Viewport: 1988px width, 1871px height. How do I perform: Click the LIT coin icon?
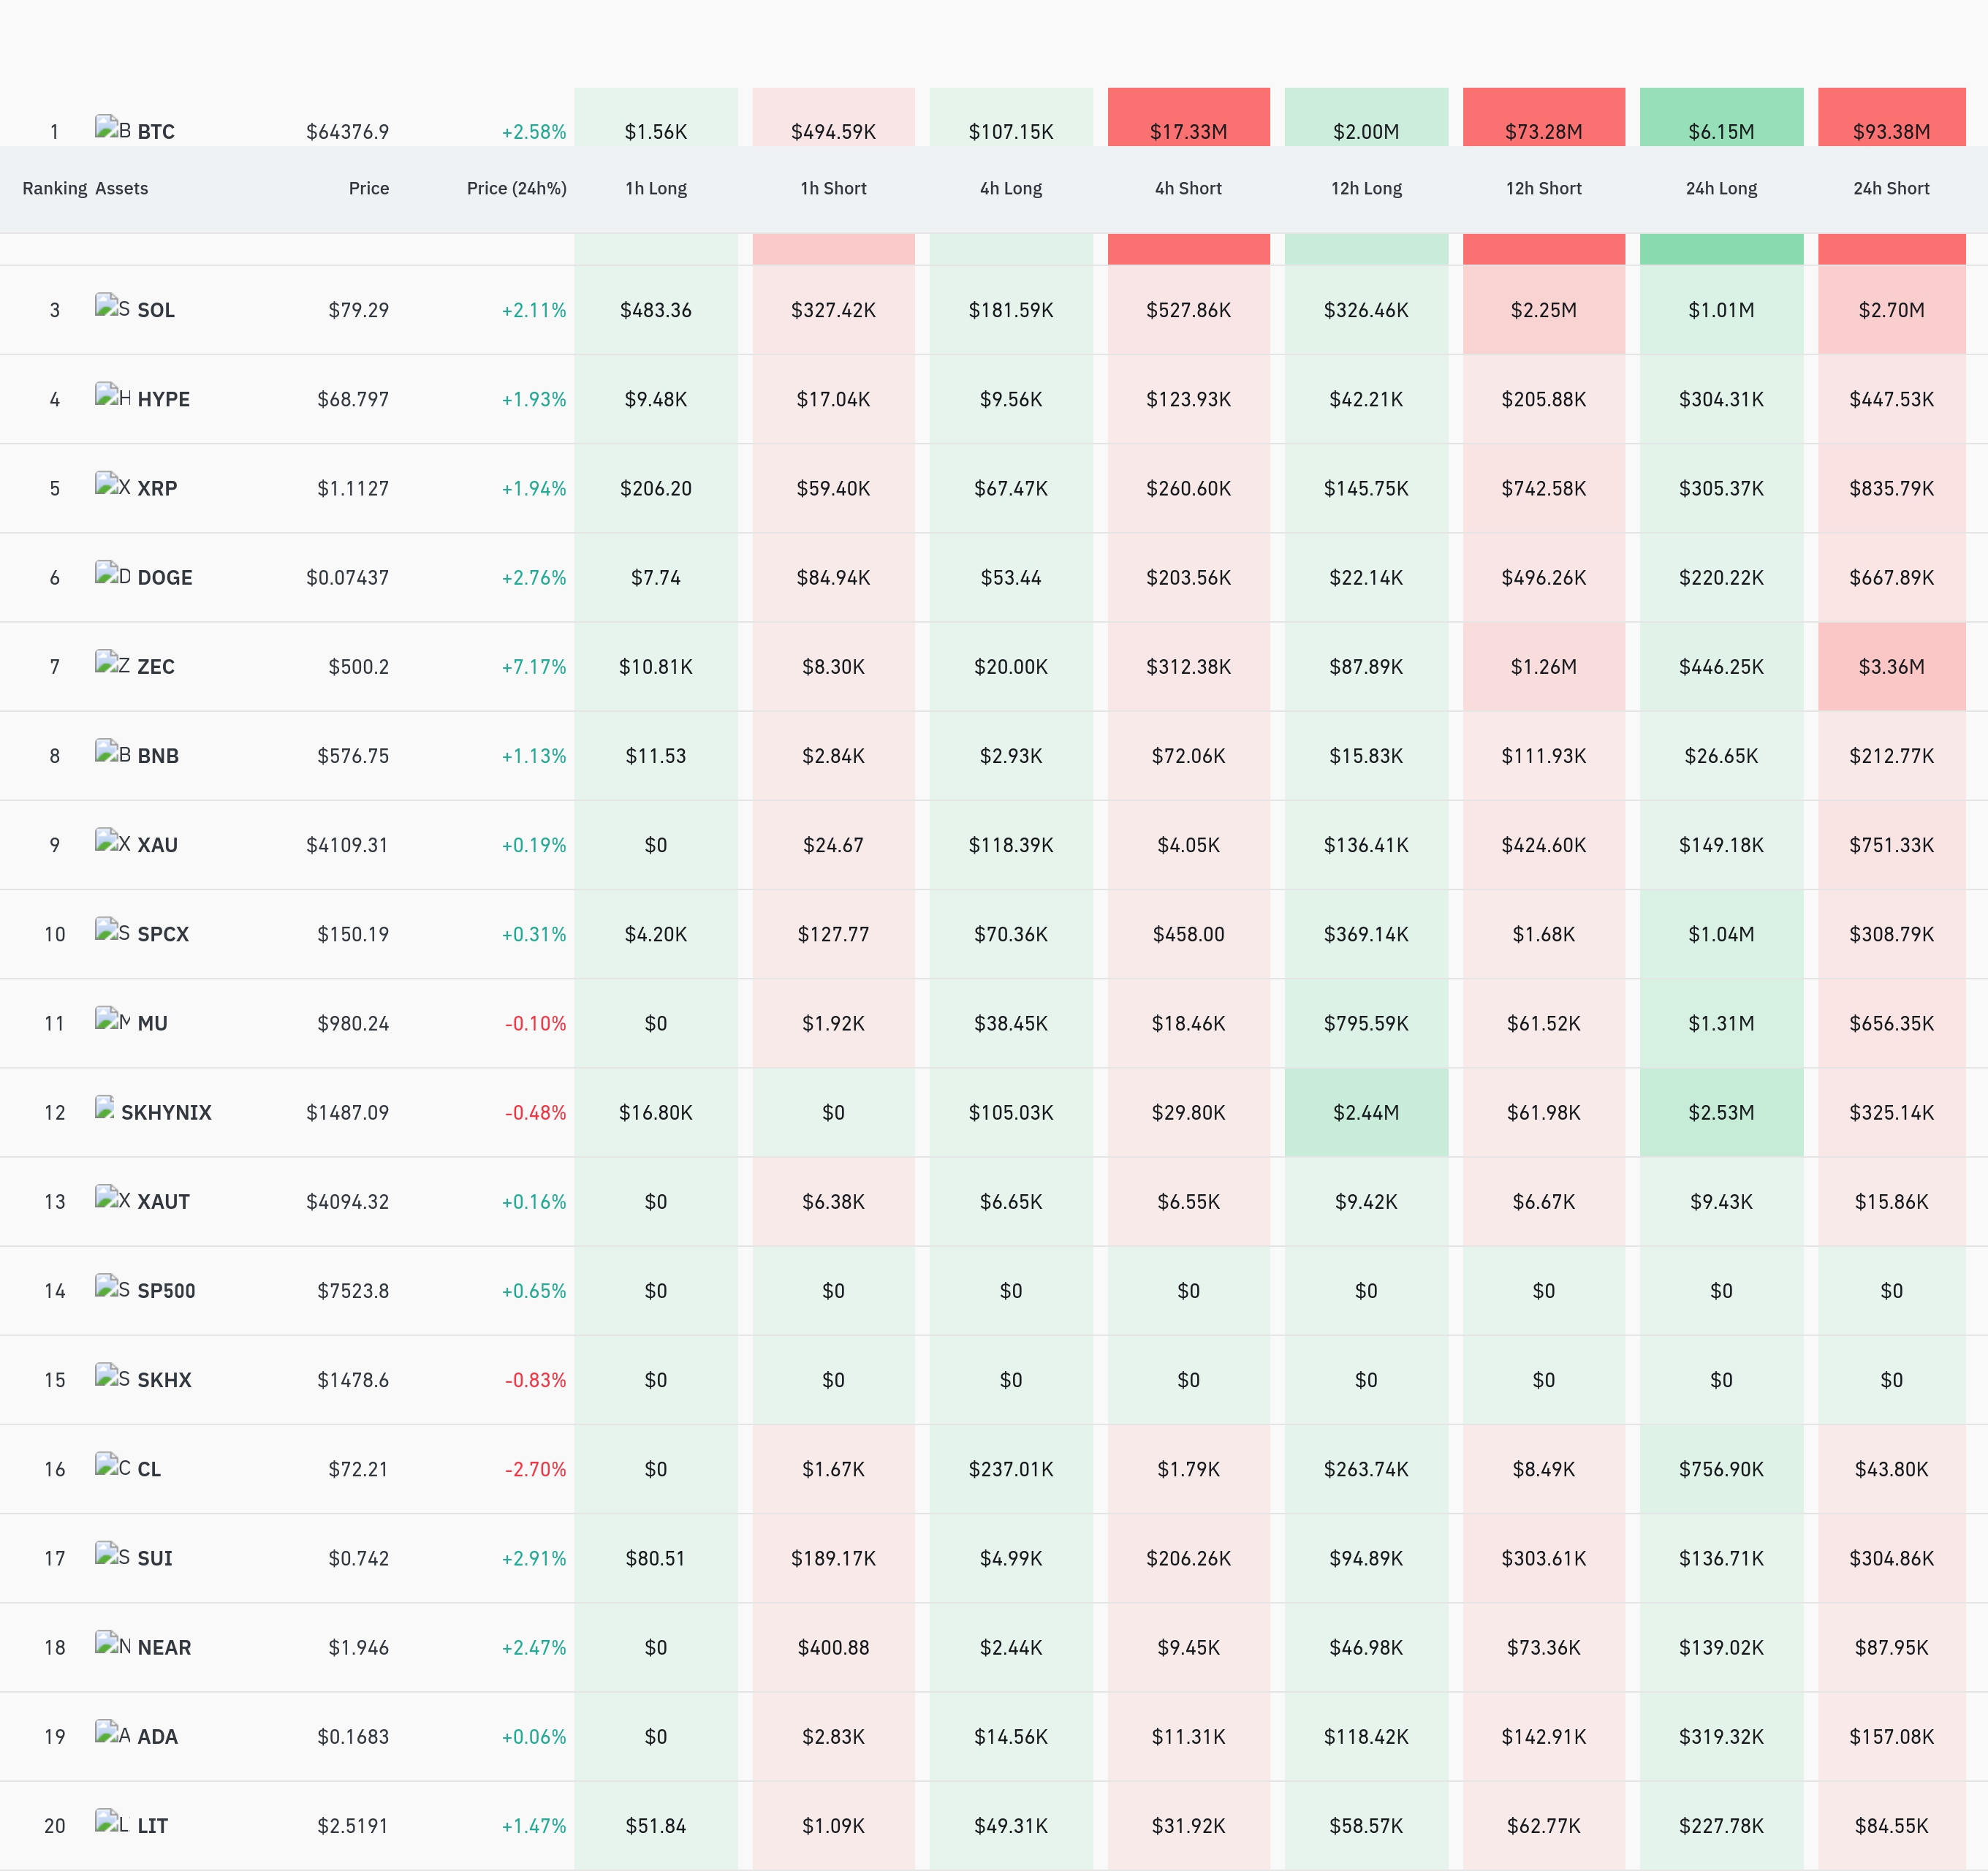pyautogui.click(x=112, y=1822)
